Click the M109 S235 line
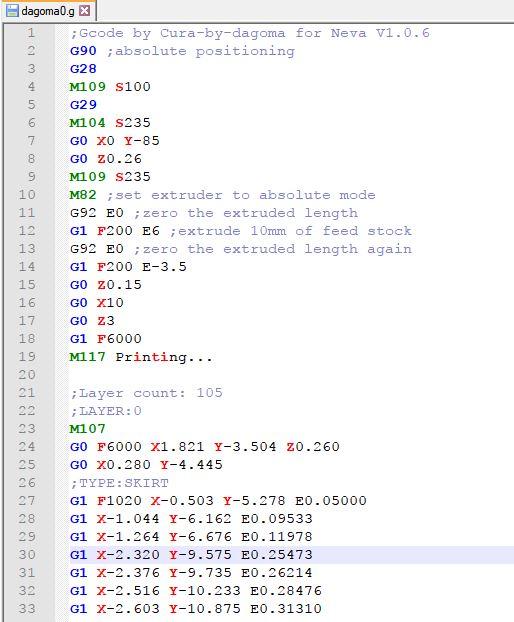This screenshot has width=514, height=622. 110,177
